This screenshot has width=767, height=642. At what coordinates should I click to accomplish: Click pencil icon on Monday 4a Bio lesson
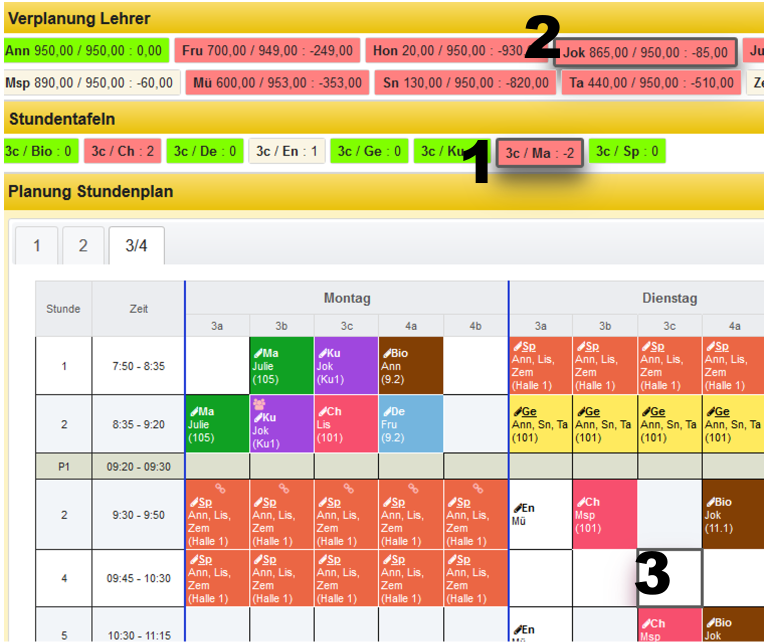[x=388, y=353]
